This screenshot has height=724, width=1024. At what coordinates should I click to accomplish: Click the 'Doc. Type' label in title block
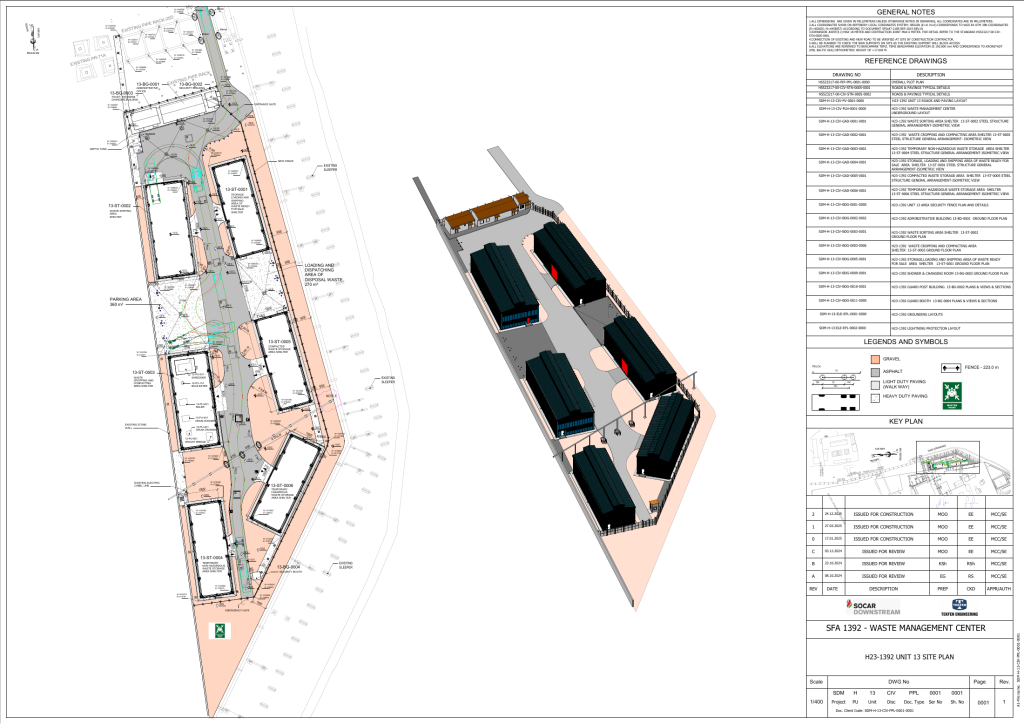914,702
